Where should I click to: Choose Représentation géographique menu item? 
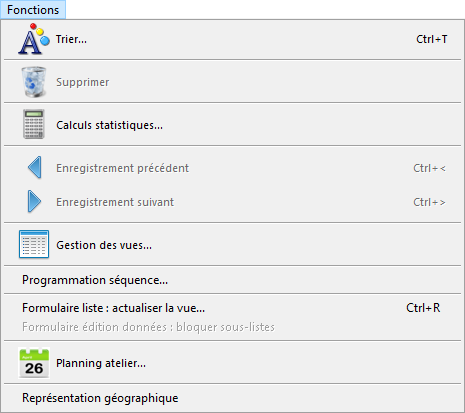tap(232, 398)
